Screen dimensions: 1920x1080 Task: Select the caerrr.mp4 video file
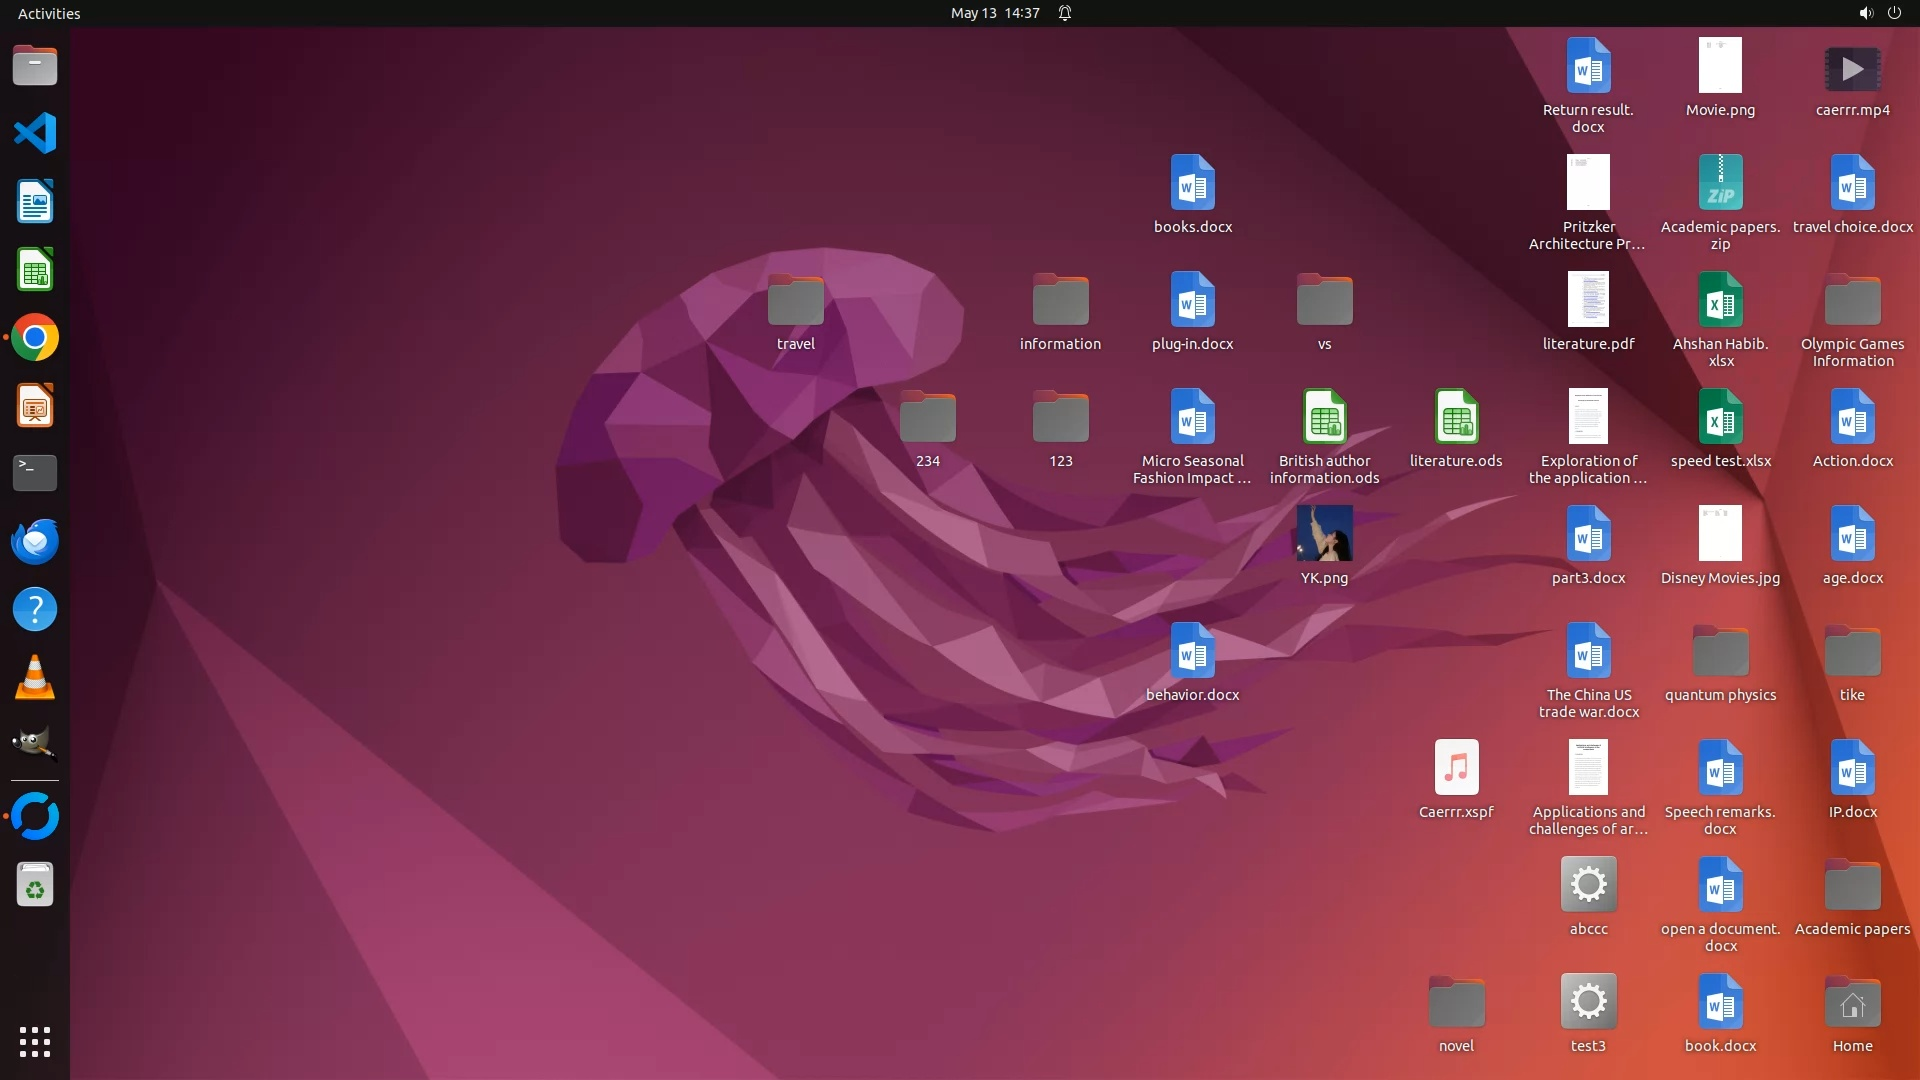coord(1852,68)
